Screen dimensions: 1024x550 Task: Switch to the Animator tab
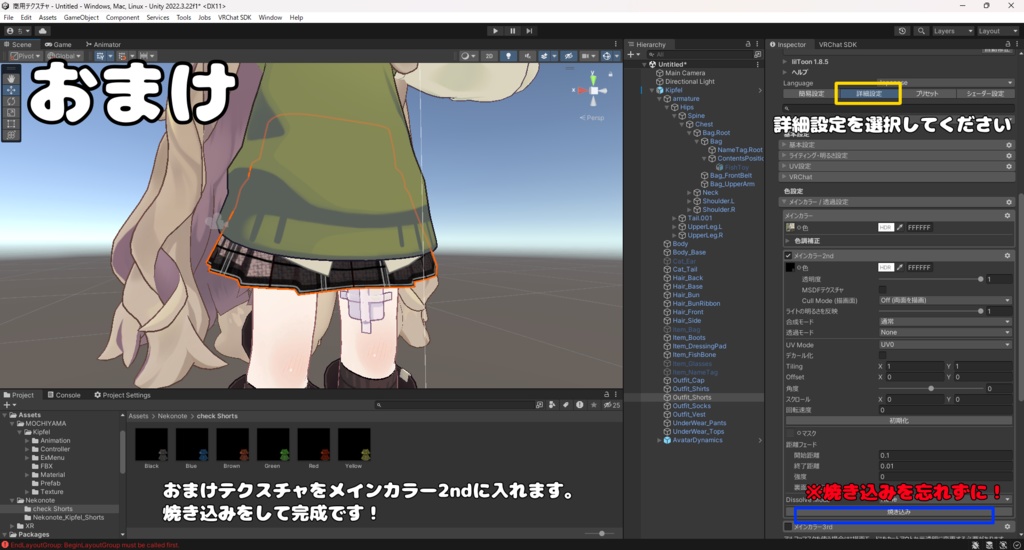click(103, 44)
